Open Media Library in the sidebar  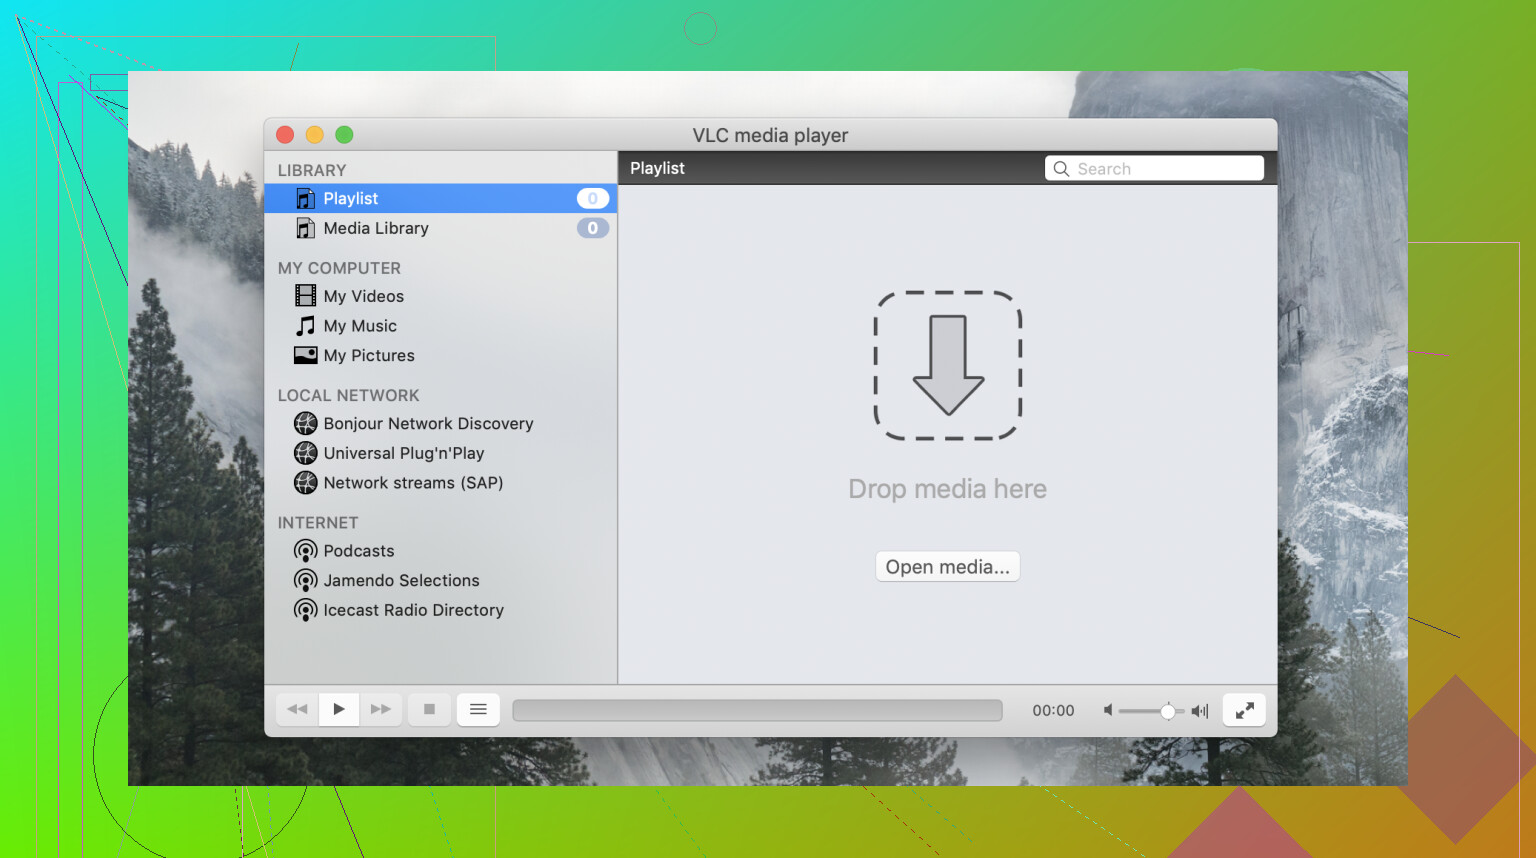click(x=441, y=229)
